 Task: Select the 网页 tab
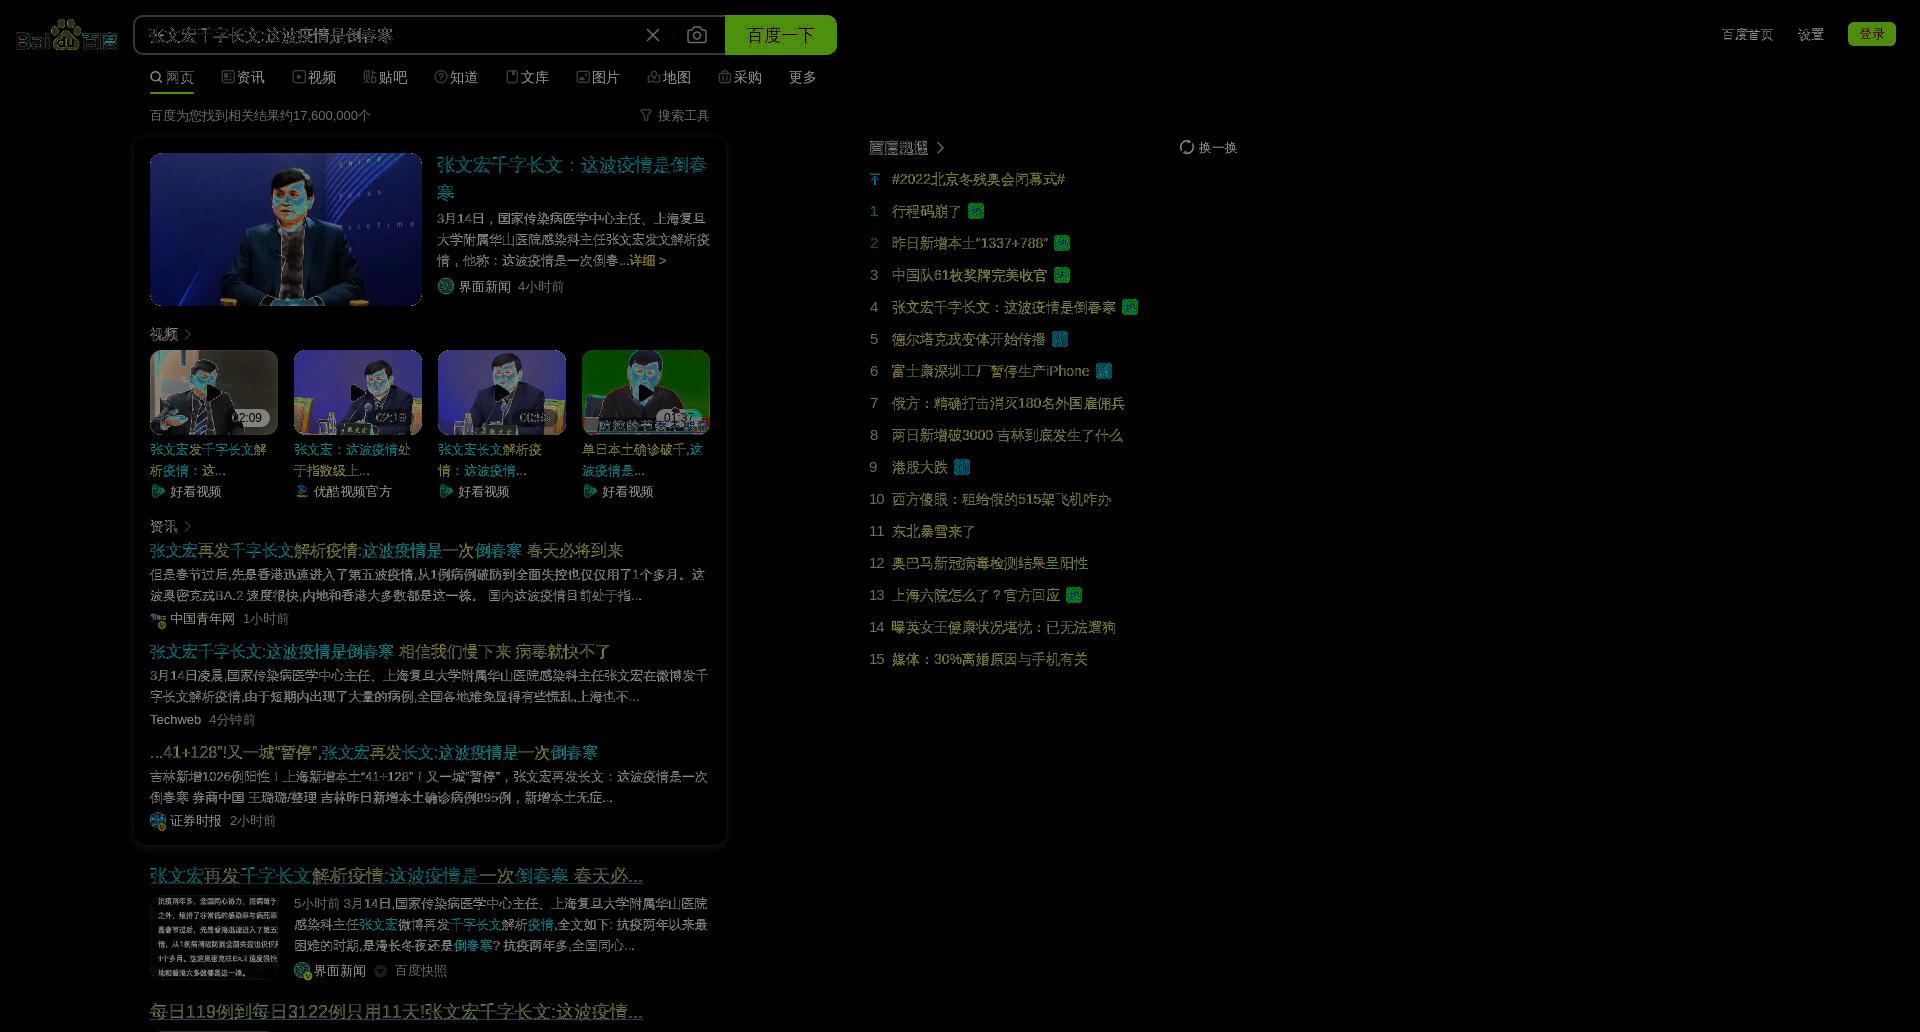172,77
